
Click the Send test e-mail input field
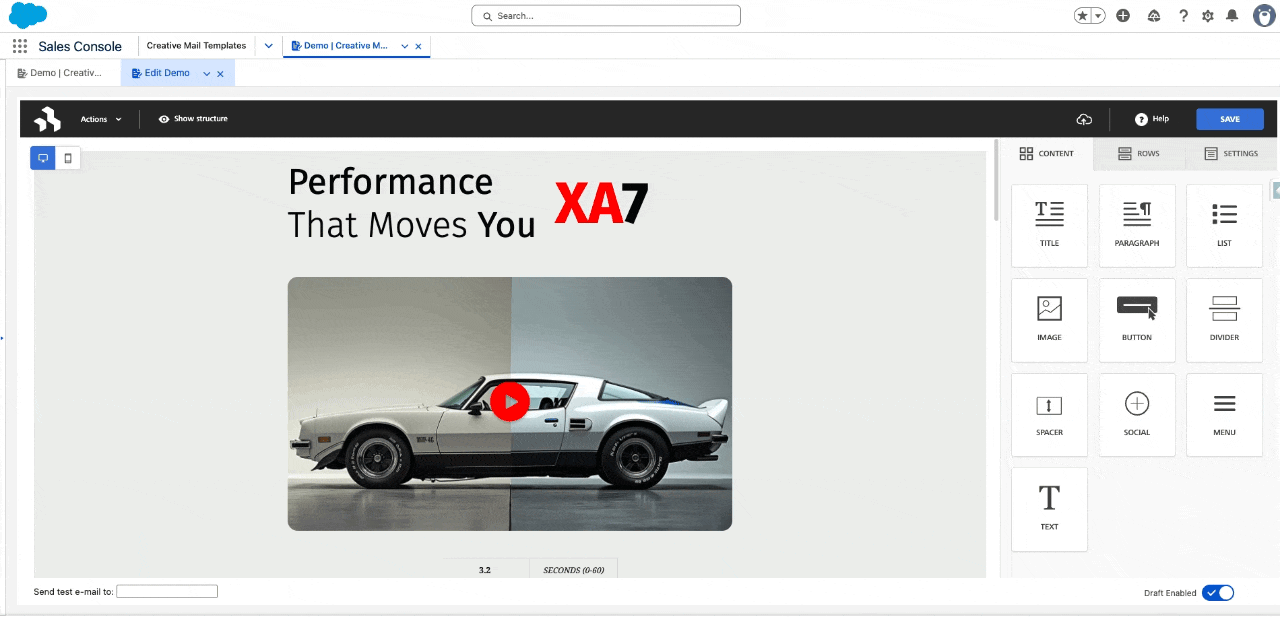167,592
